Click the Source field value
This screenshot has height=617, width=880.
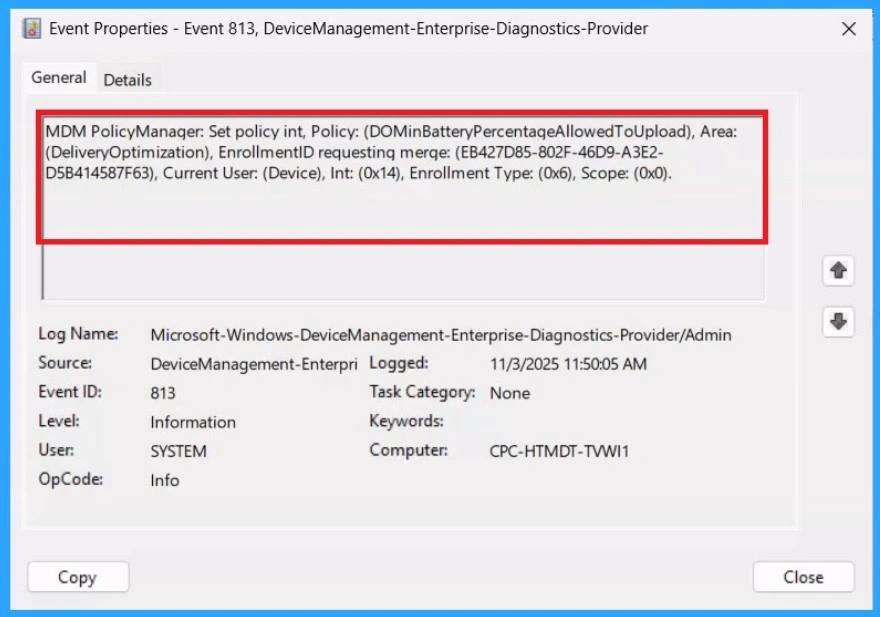pyautogui.click(x=253, y=363)
